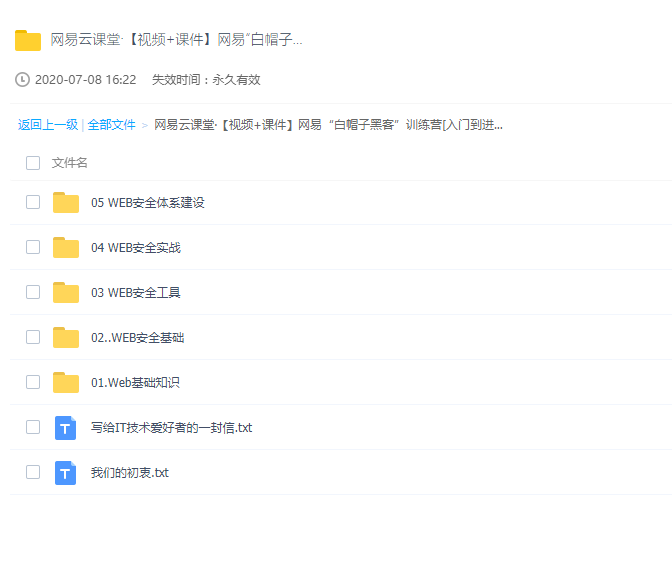Screen dimensions: 672x571
Task: Open folder icon for 02..WEB安全基础
Action: [66, 337]
